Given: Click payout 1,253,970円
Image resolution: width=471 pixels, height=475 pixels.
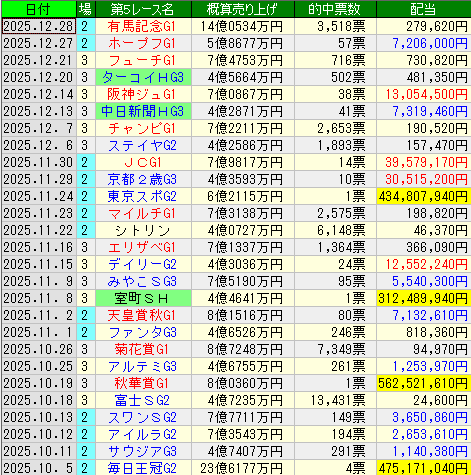Looking at the screenshot, I should click(x=430, y=366).
